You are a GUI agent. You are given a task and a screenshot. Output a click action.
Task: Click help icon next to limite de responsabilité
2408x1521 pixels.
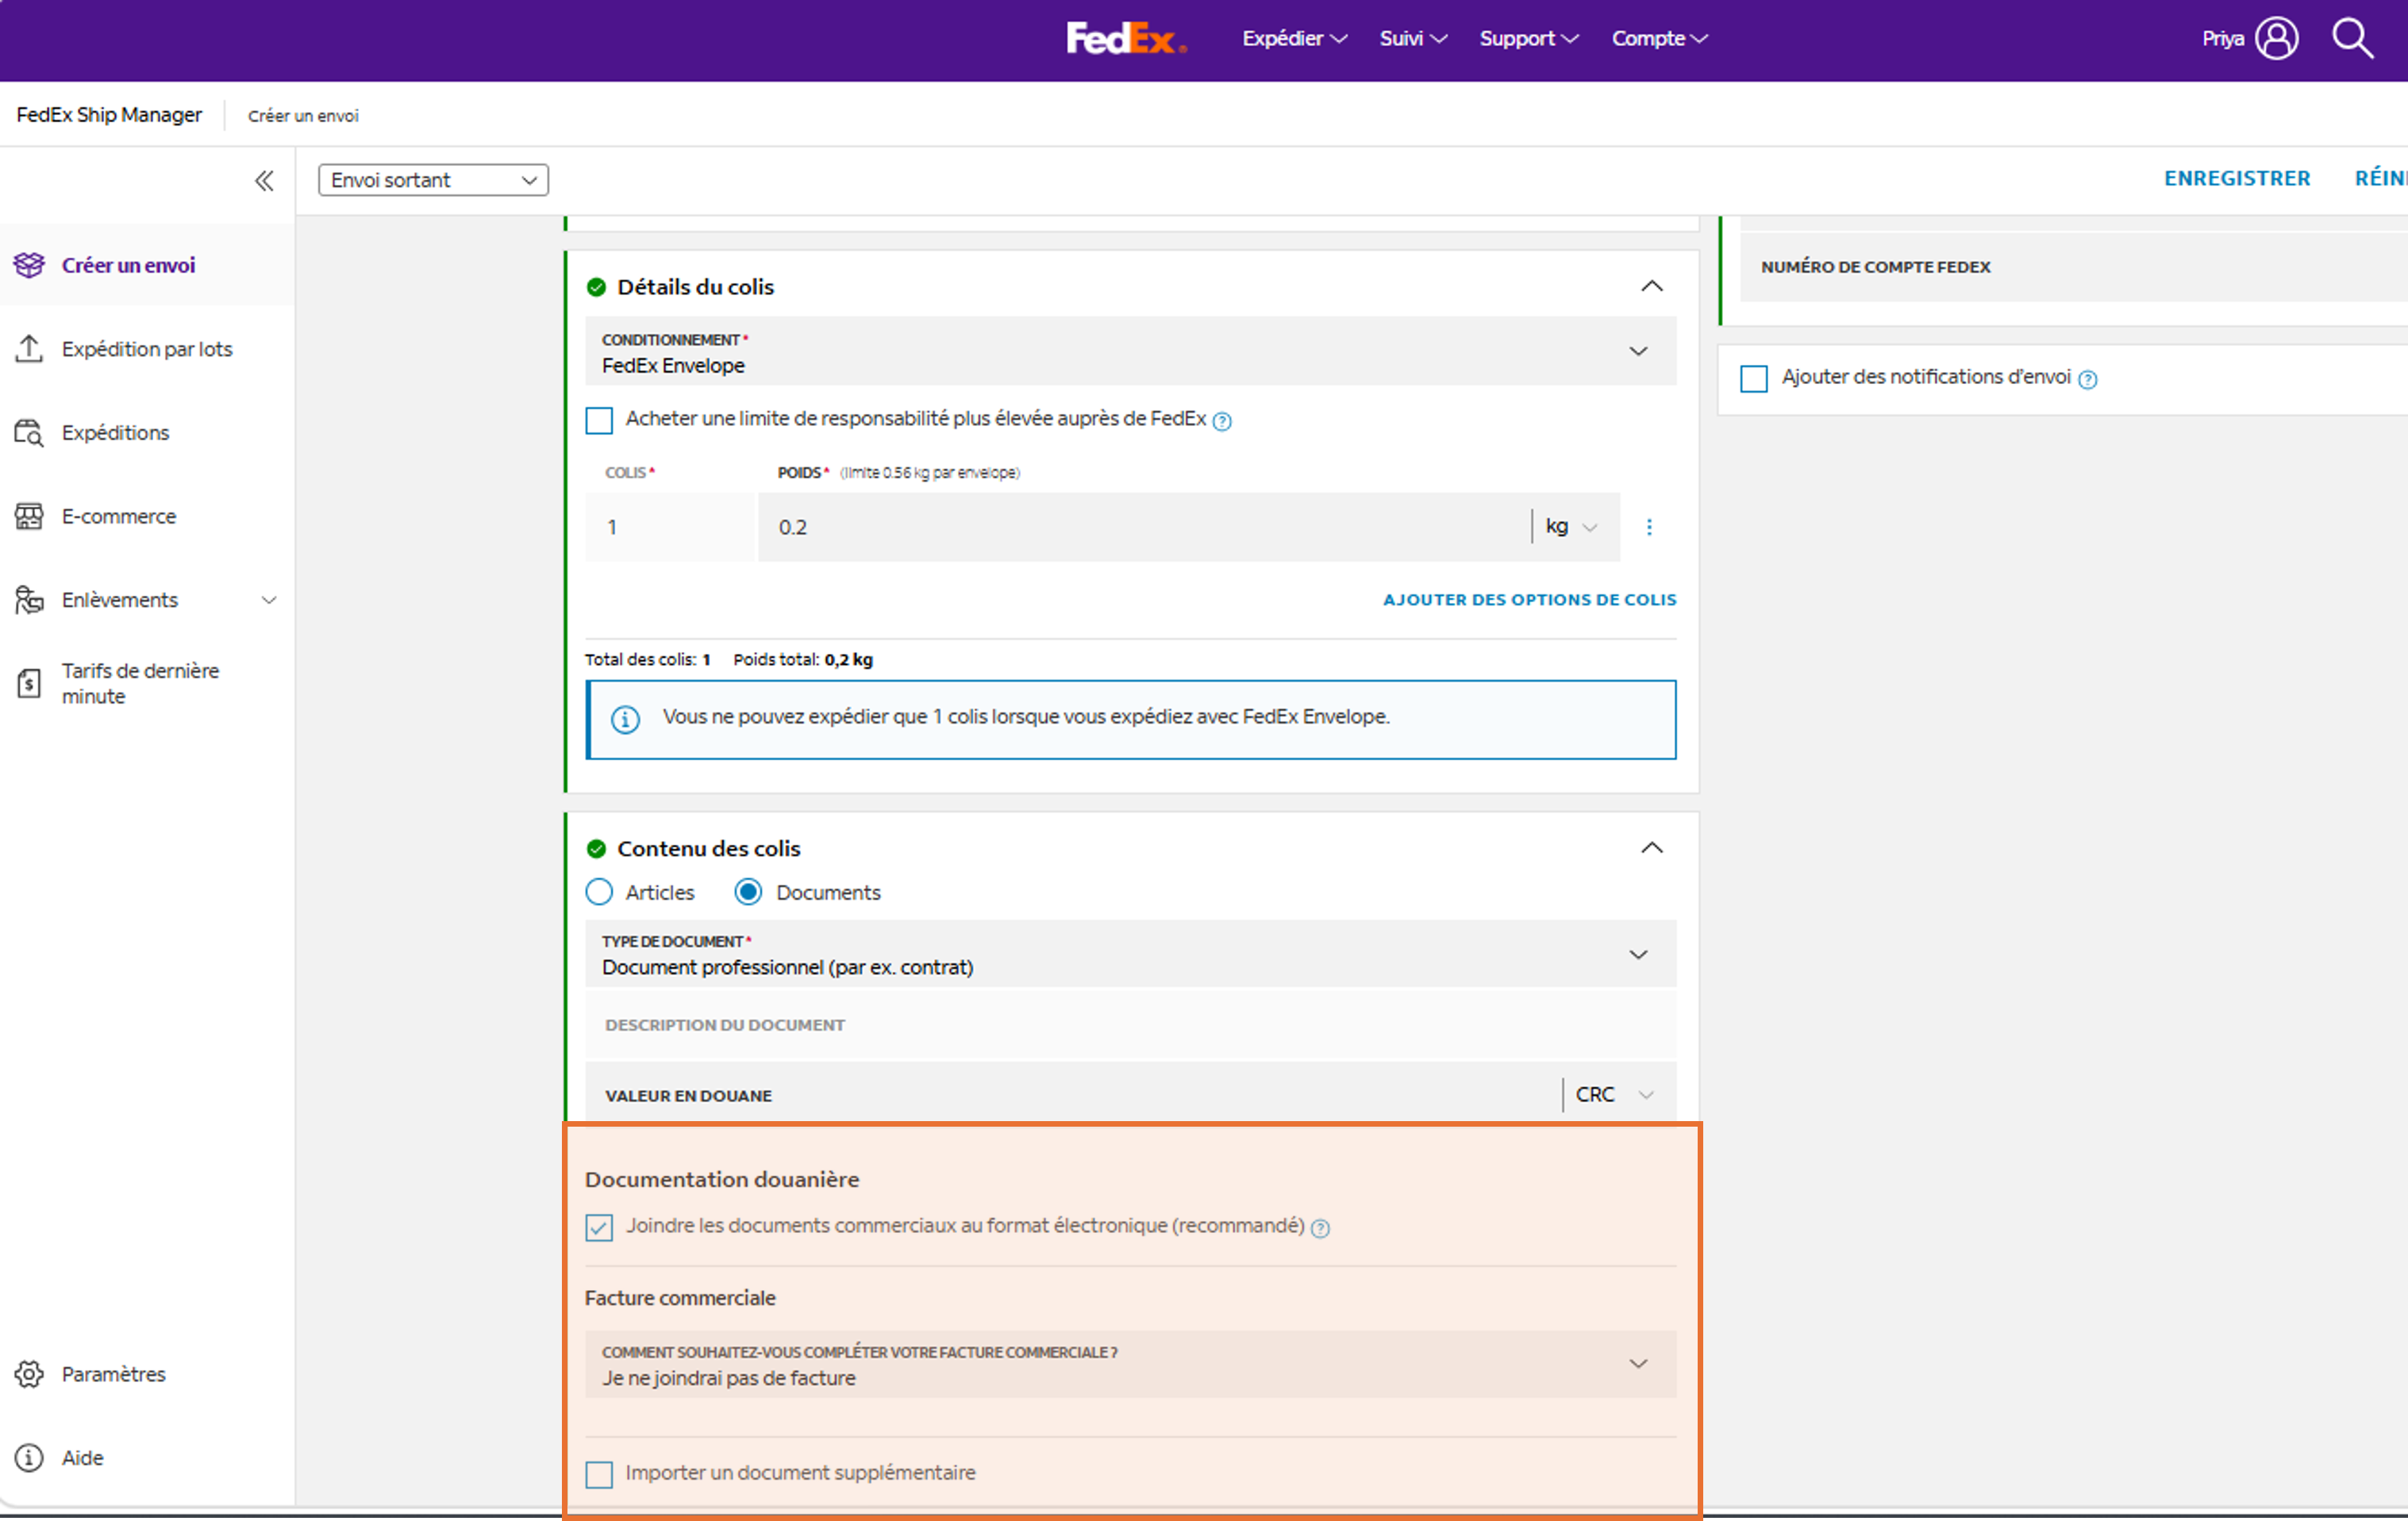pos(1222,421)
